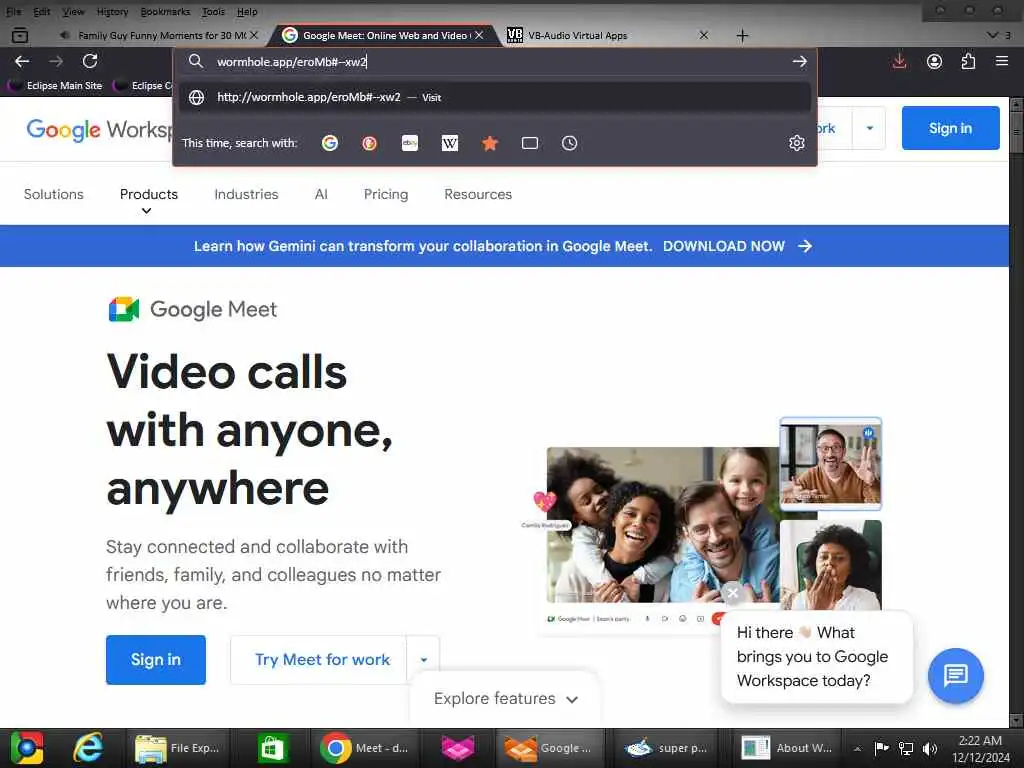Open the network tray icon
The height and width of the screenshot is (768, 1024).
906,748
